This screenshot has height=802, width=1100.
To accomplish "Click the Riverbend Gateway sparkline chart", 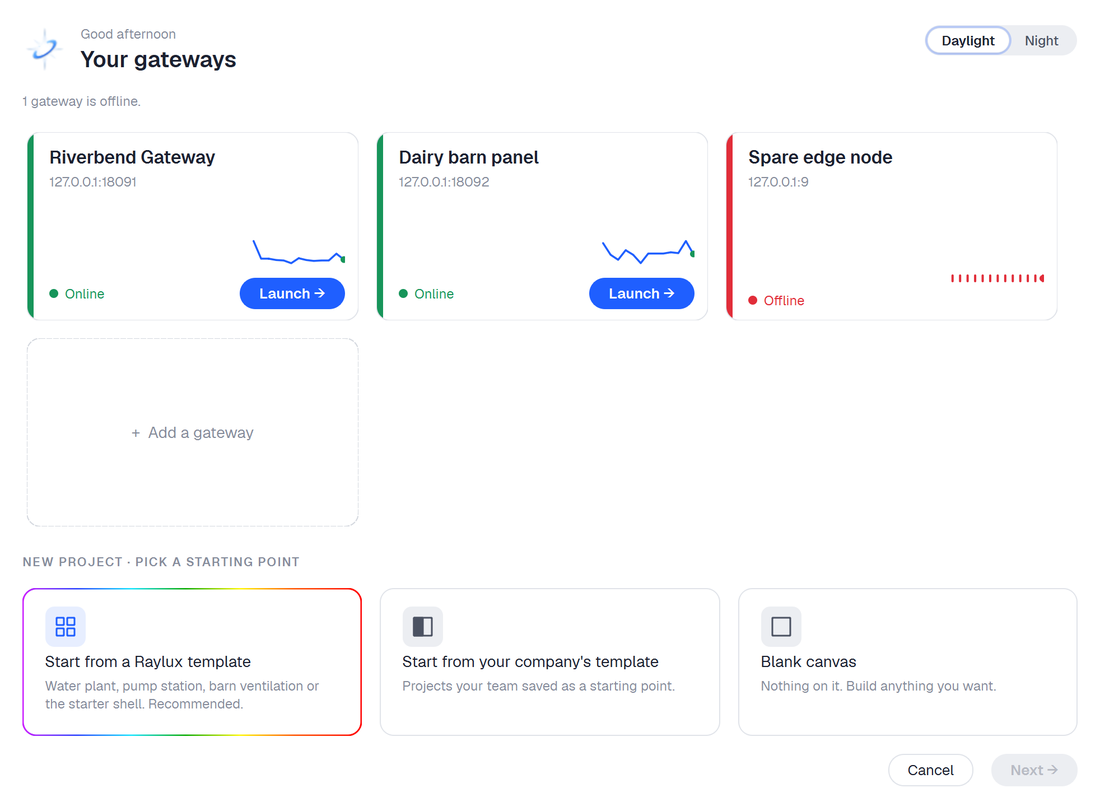I will (x=299, y=252).
